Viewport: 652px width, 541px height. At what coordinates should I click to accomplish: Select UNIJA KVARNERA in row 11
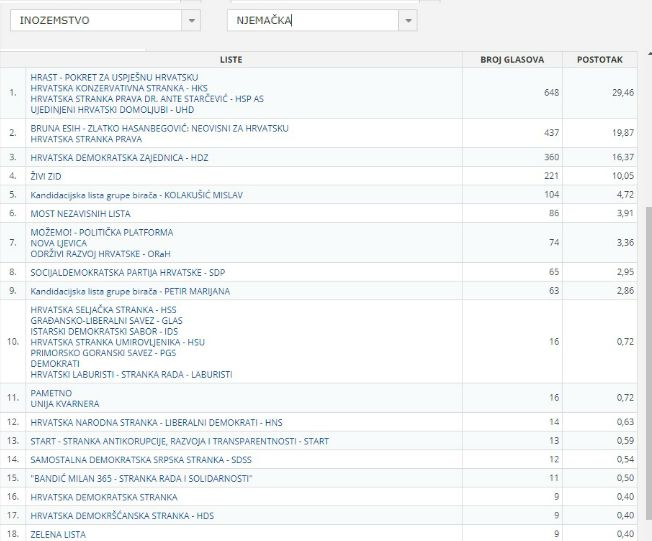pos(65,404)
